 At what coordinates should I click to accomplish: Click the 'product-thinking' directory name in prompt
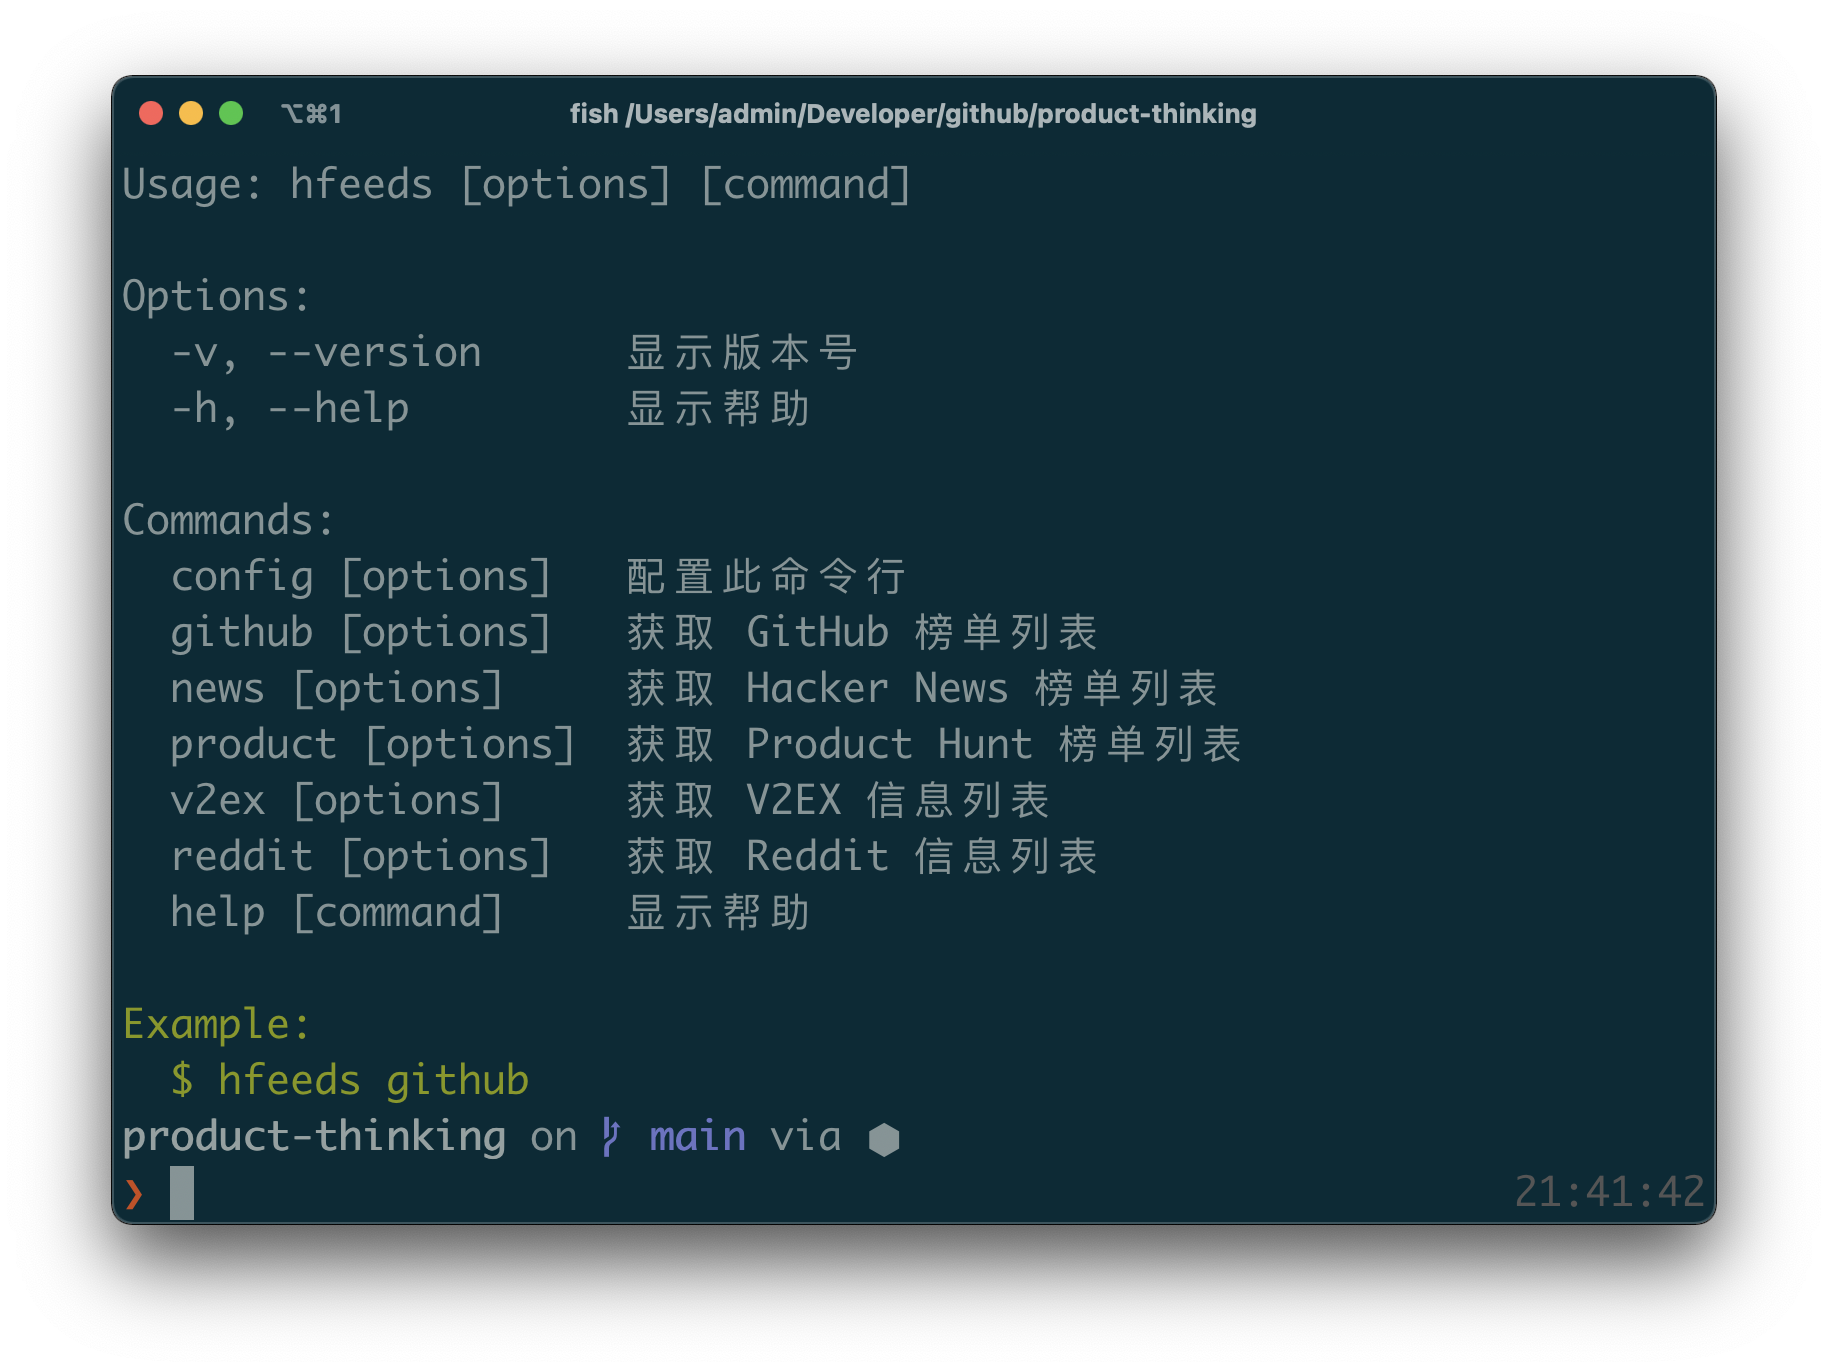coord(314,1138)
